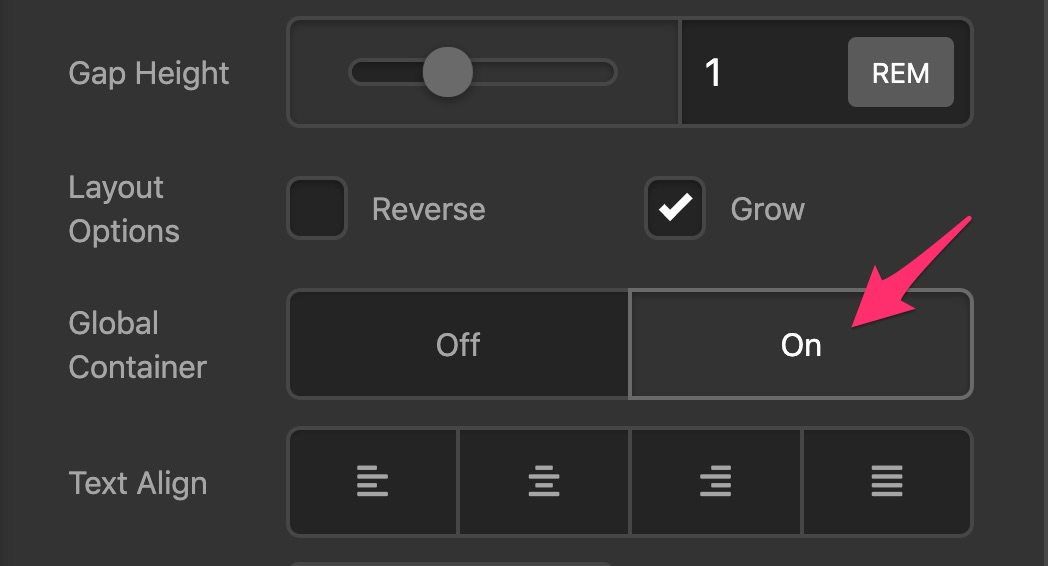The height and width of the screenshot is (566, 1048).
Task: Turn Global Container On
Action: click(x=801, y=345)
